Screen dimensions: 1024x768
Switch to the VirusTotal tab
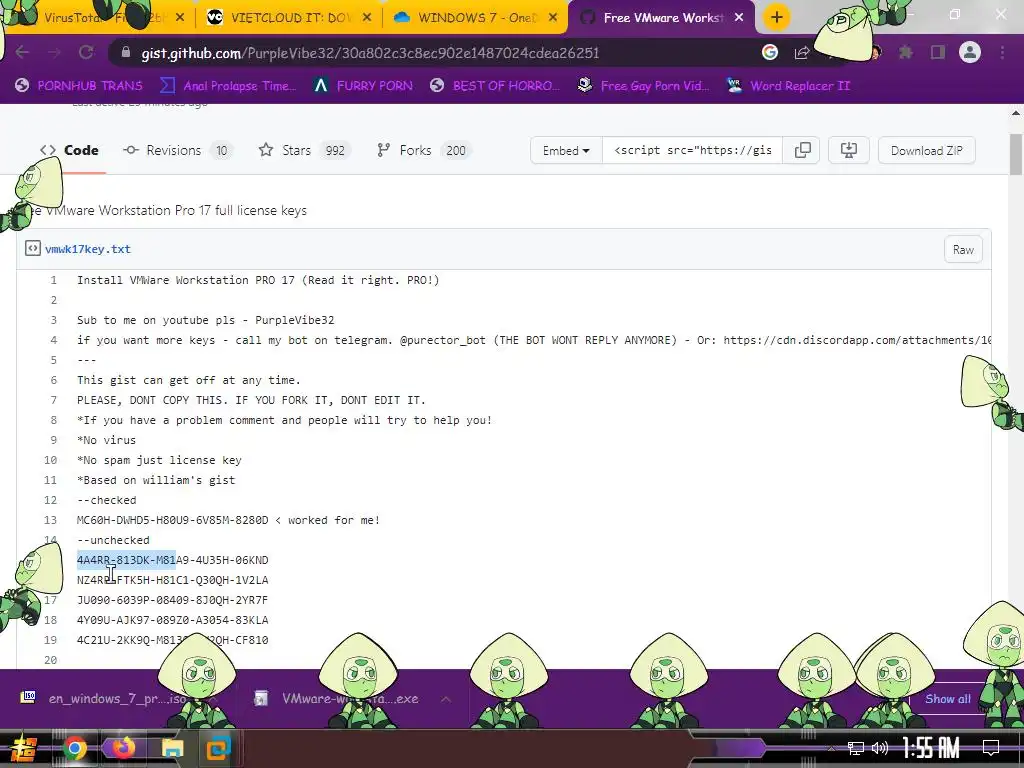[98, 18]
